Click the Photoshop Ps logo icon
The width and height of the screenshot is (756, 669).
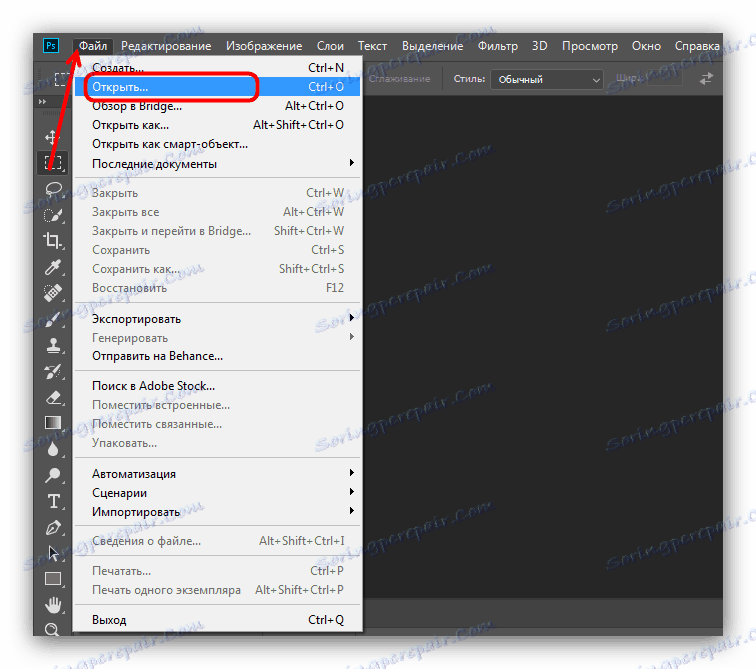tap(51, 46)
